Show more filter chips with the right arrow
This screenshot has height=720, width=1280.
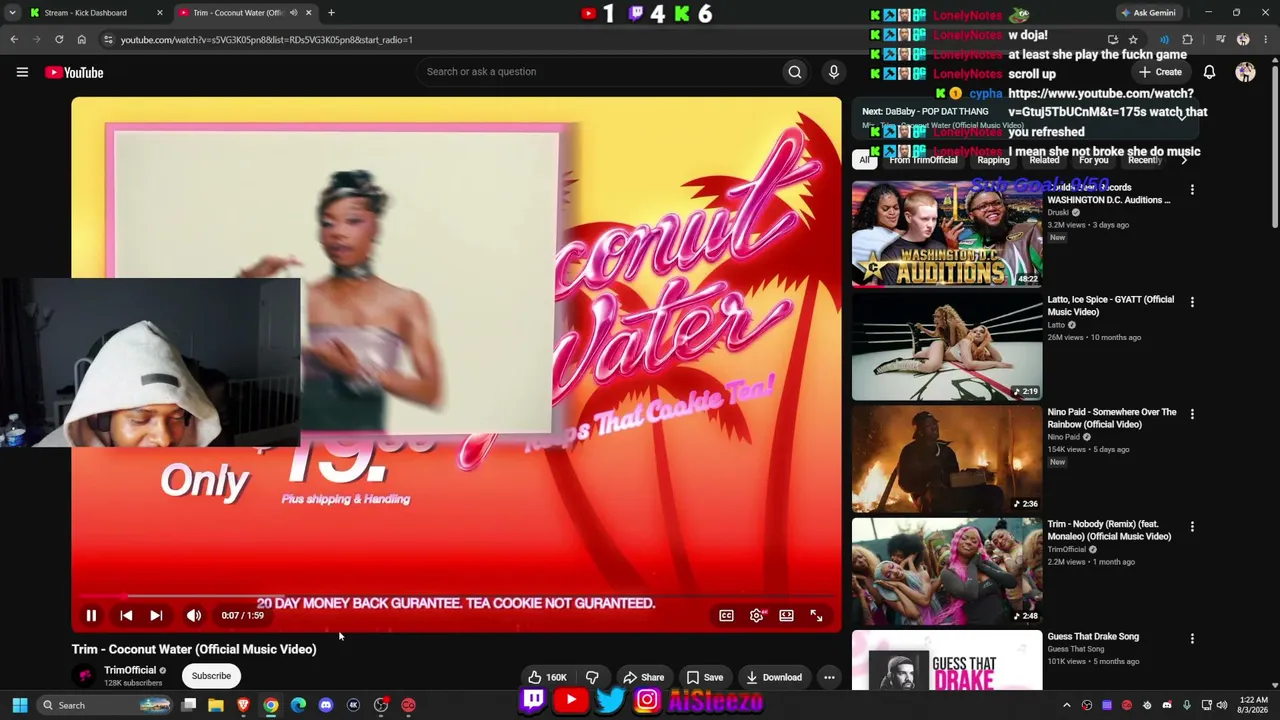tap(1184, 160)
